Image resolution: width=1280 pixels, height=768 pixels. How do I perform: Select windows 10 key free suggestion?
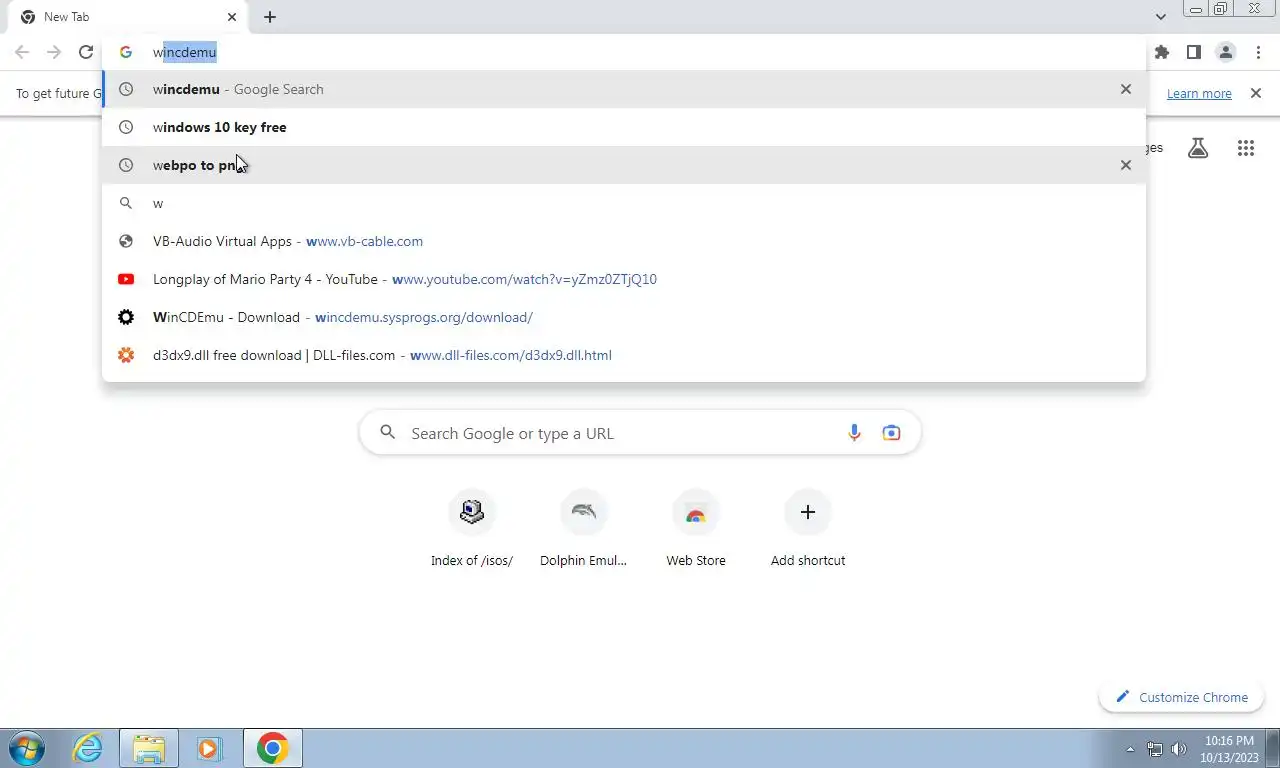tap(624, 127)
